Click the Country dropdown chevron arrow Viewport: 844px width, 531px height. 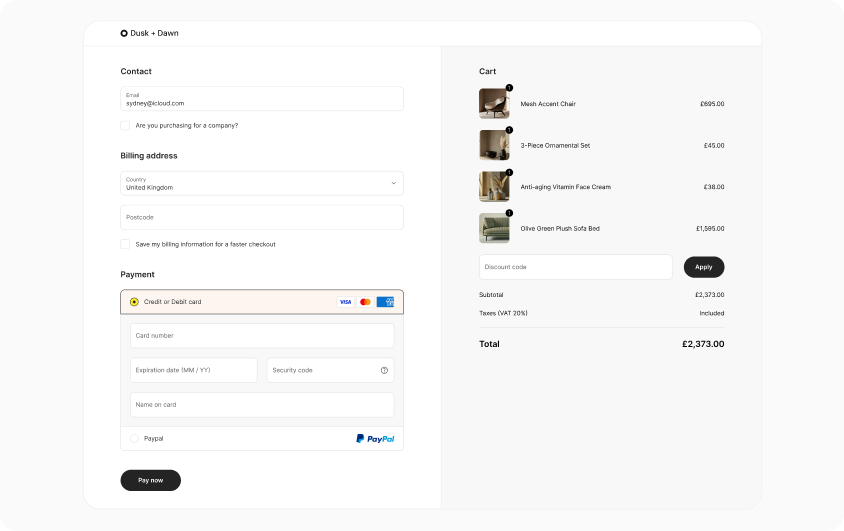pos(393,183)
